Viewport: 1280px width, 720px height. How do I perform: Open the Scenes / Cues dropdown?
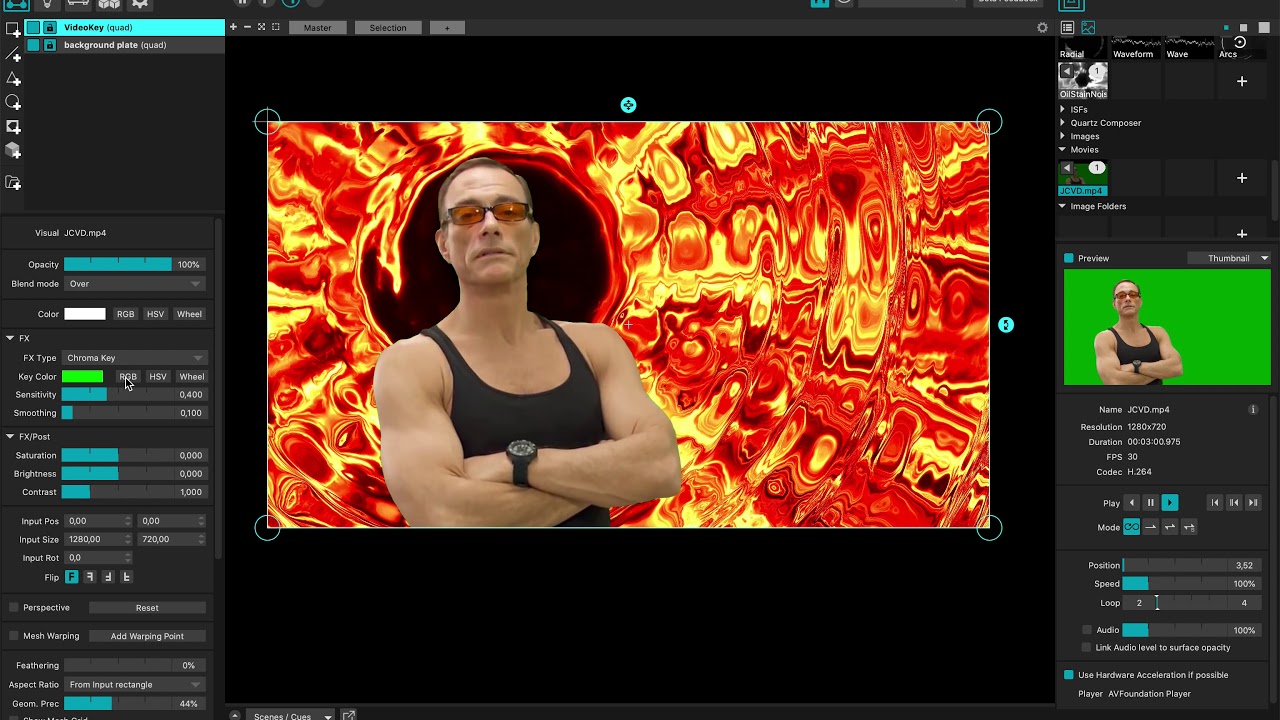tap(292, 716)
